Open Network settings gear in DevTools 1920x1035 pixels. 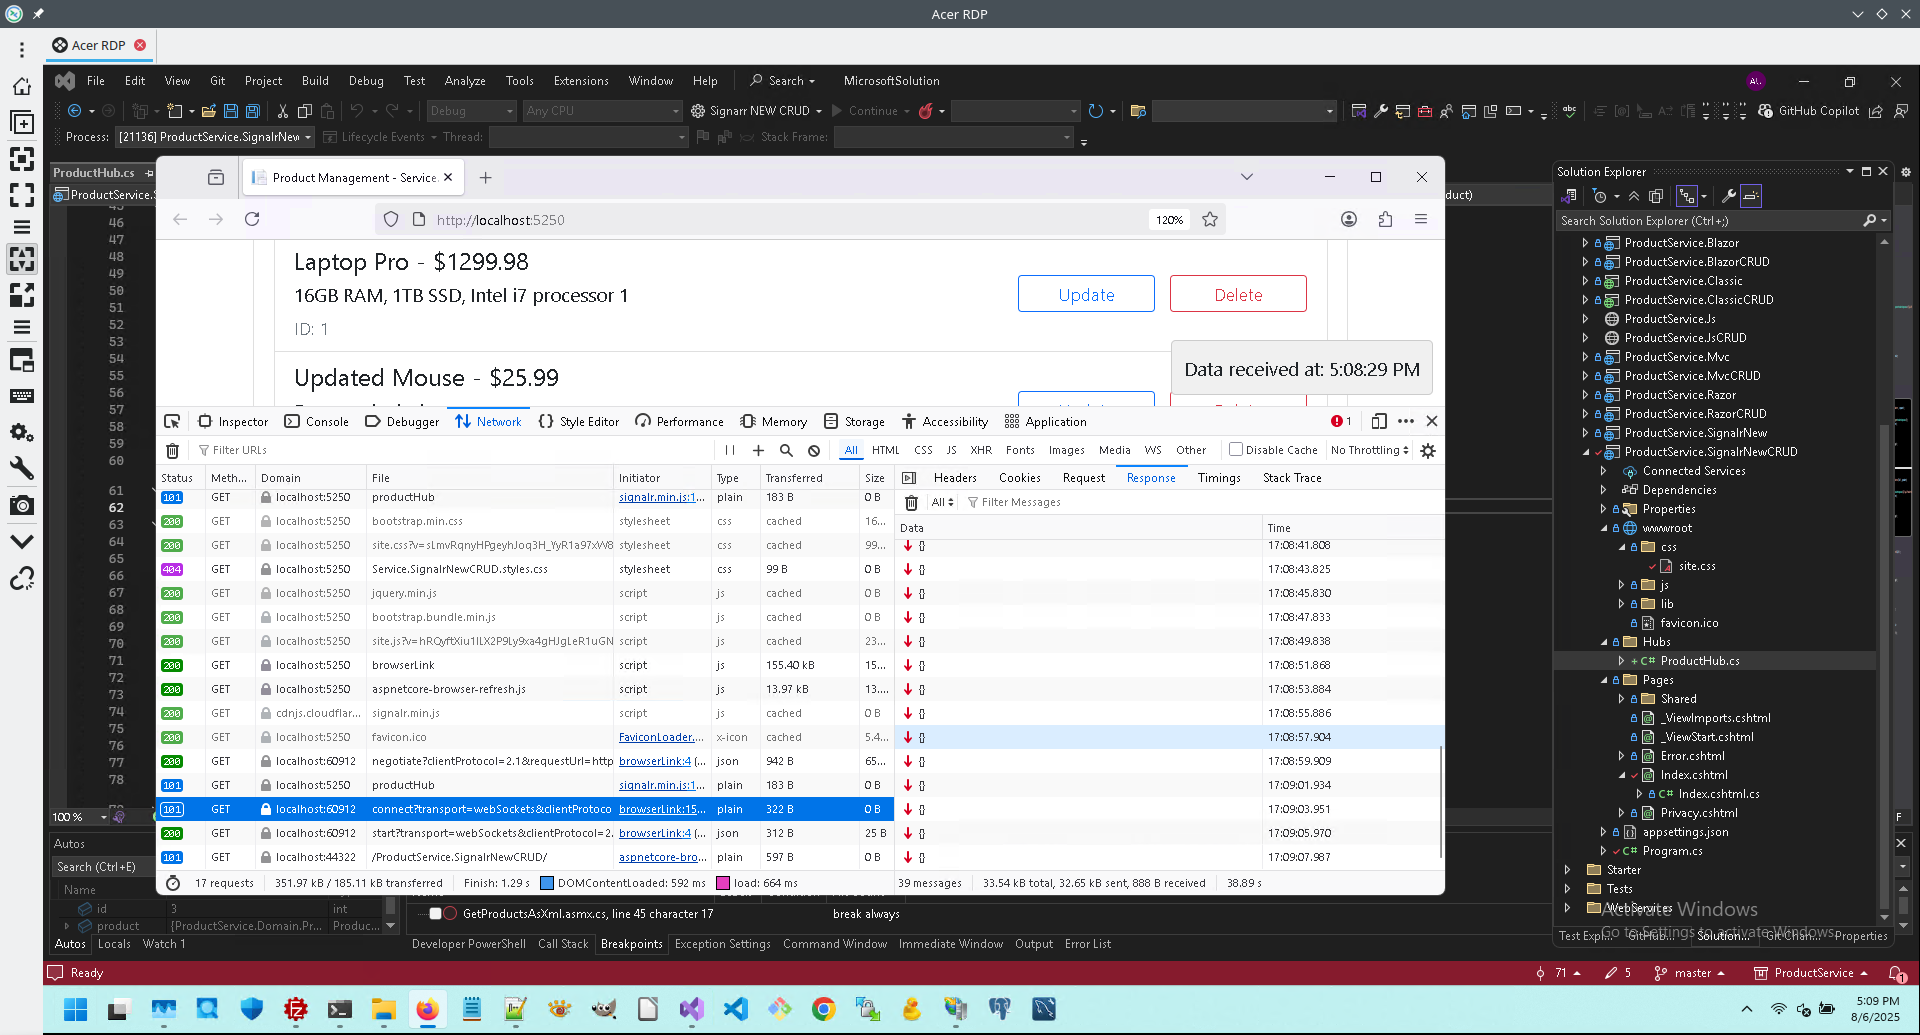click(x=1428, y=451)
